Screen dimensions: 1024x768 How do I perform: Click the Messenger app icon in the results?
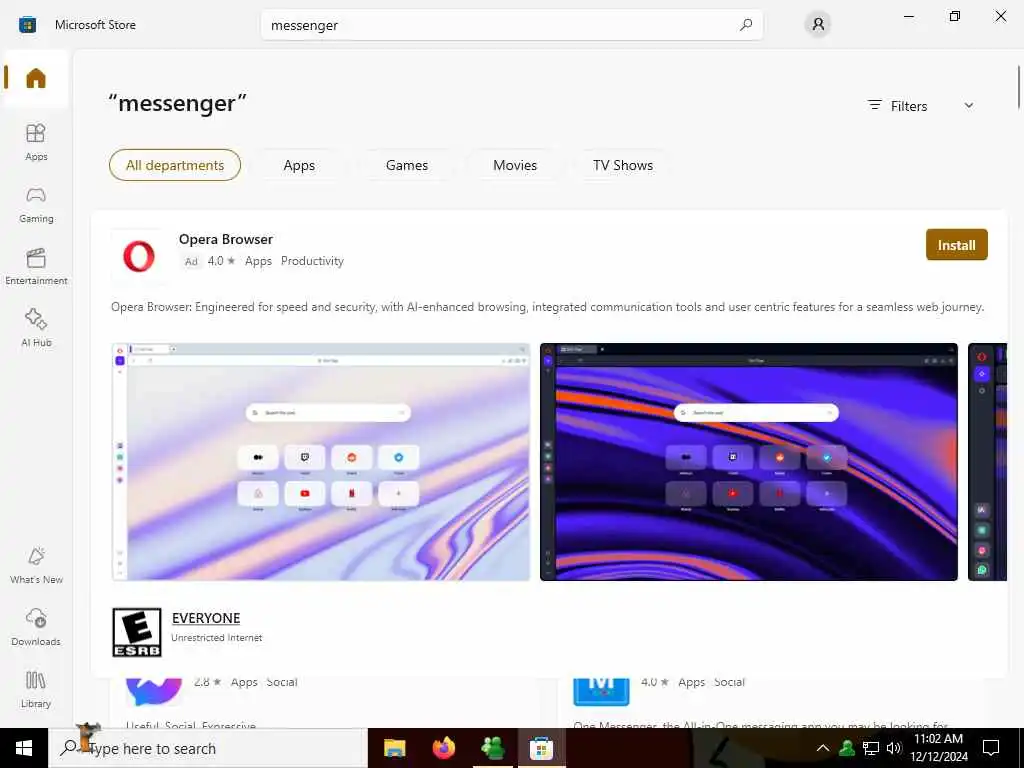pyautogui.click(x=153, y=691)
